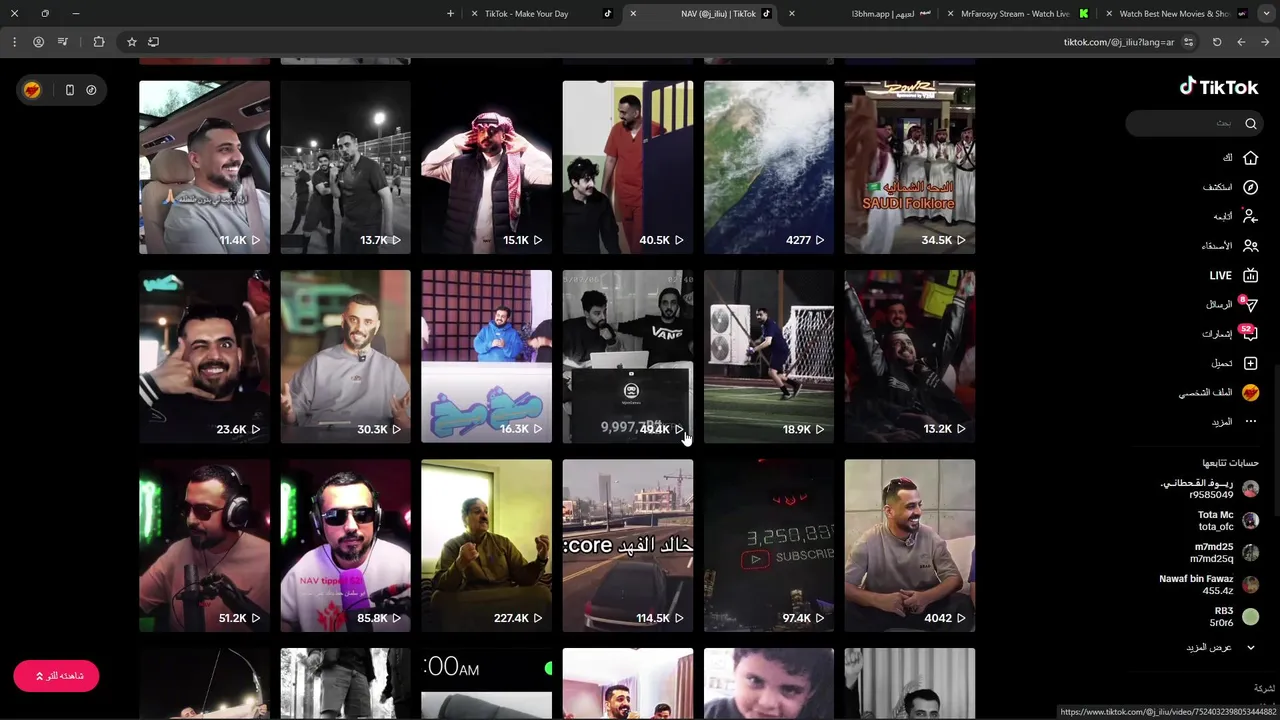Open the browser three-dot menu

pos(14,42)
